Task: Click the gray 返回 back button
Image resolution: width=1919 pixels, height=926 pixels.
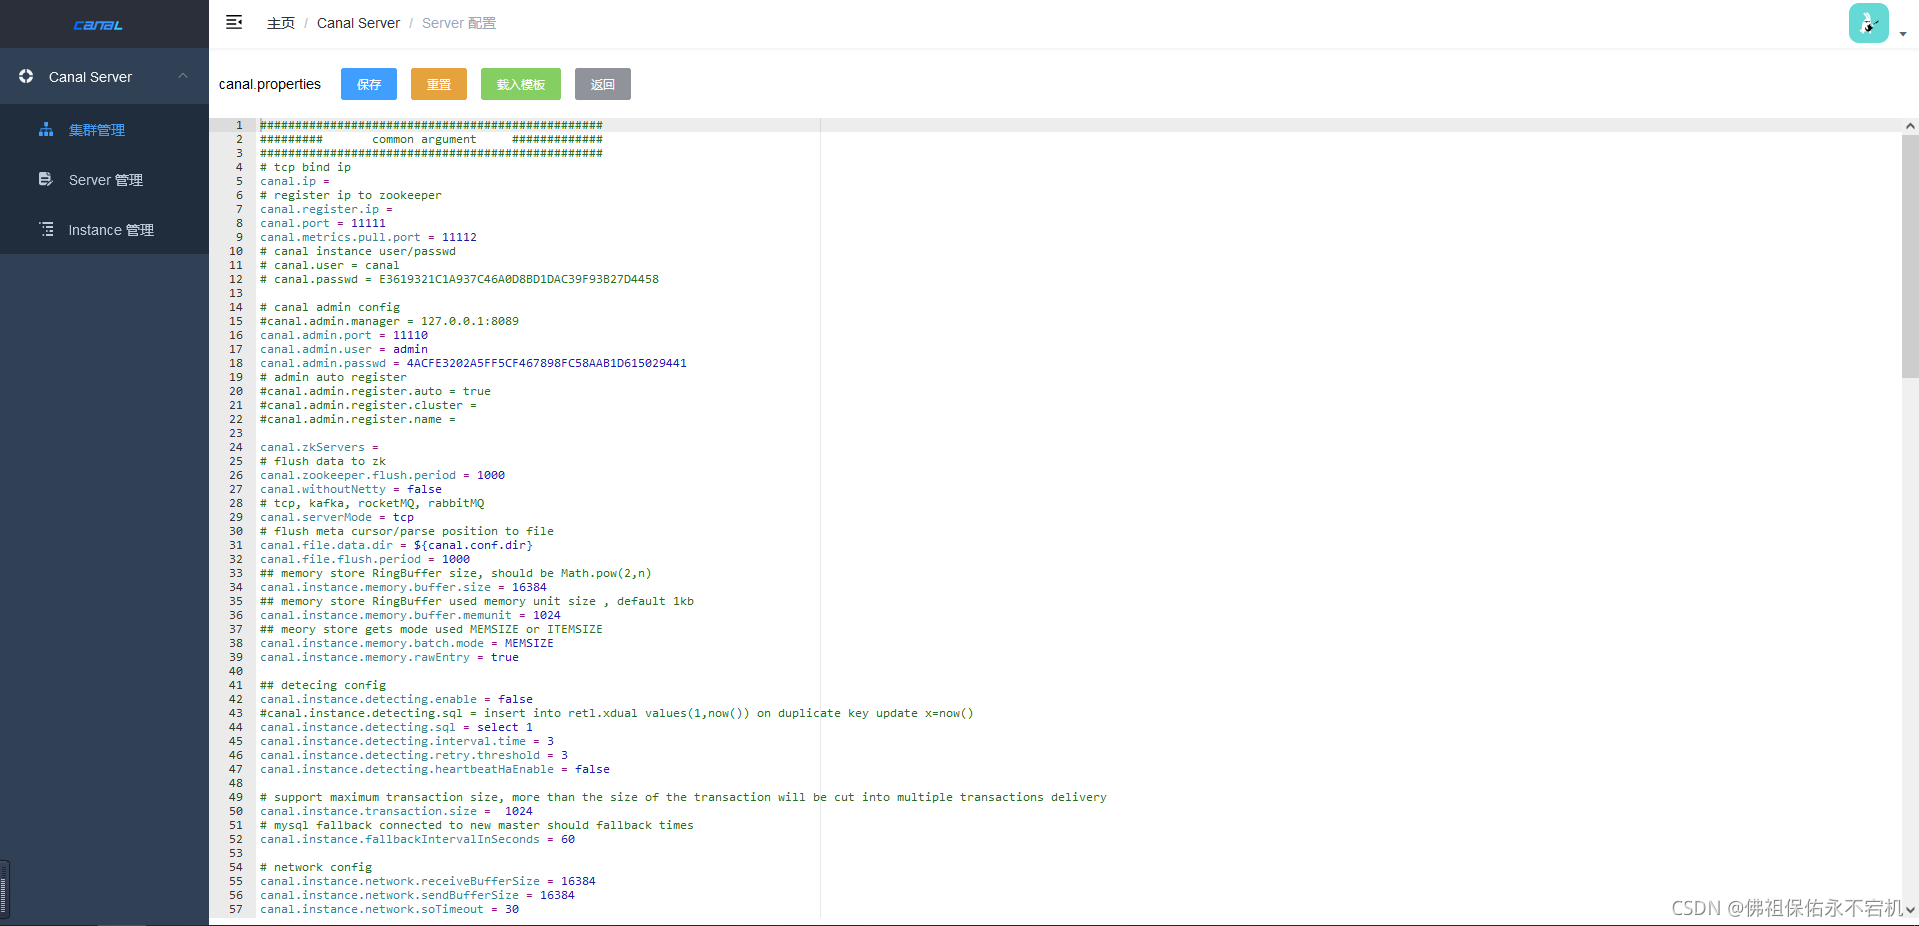Action: point(603,84)
